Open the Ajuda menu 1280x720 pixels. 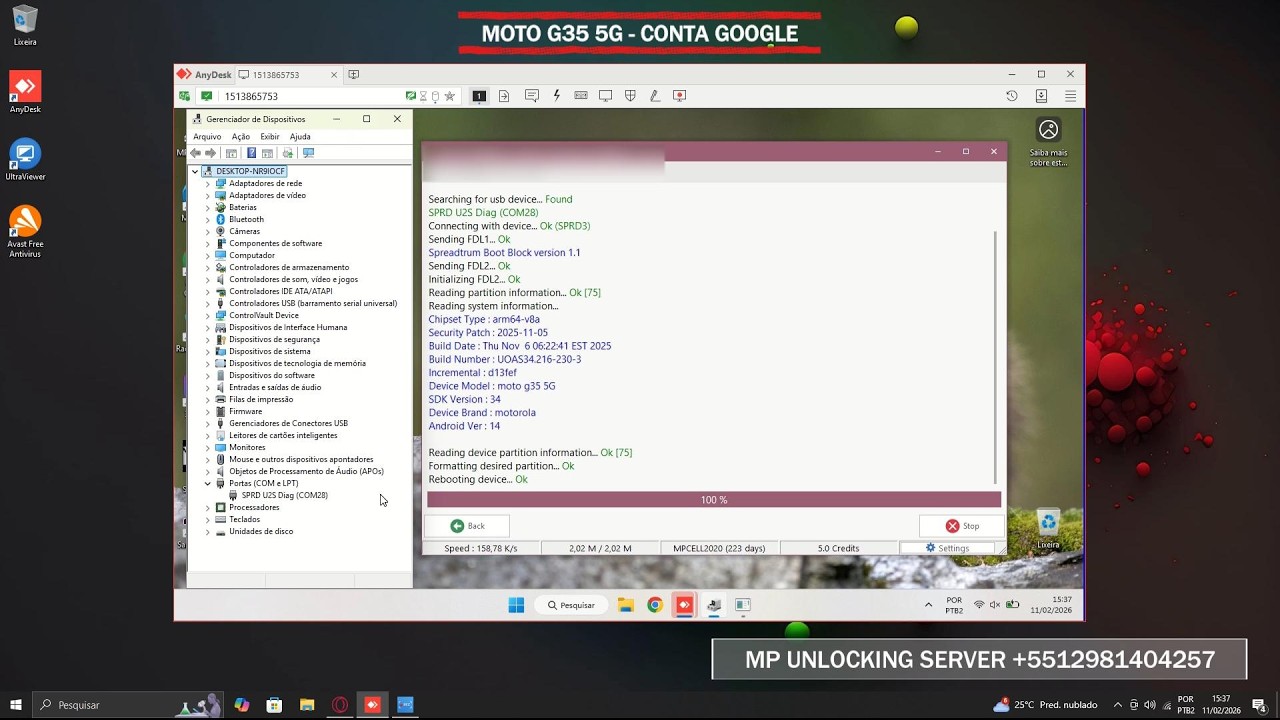click(300, 137)
